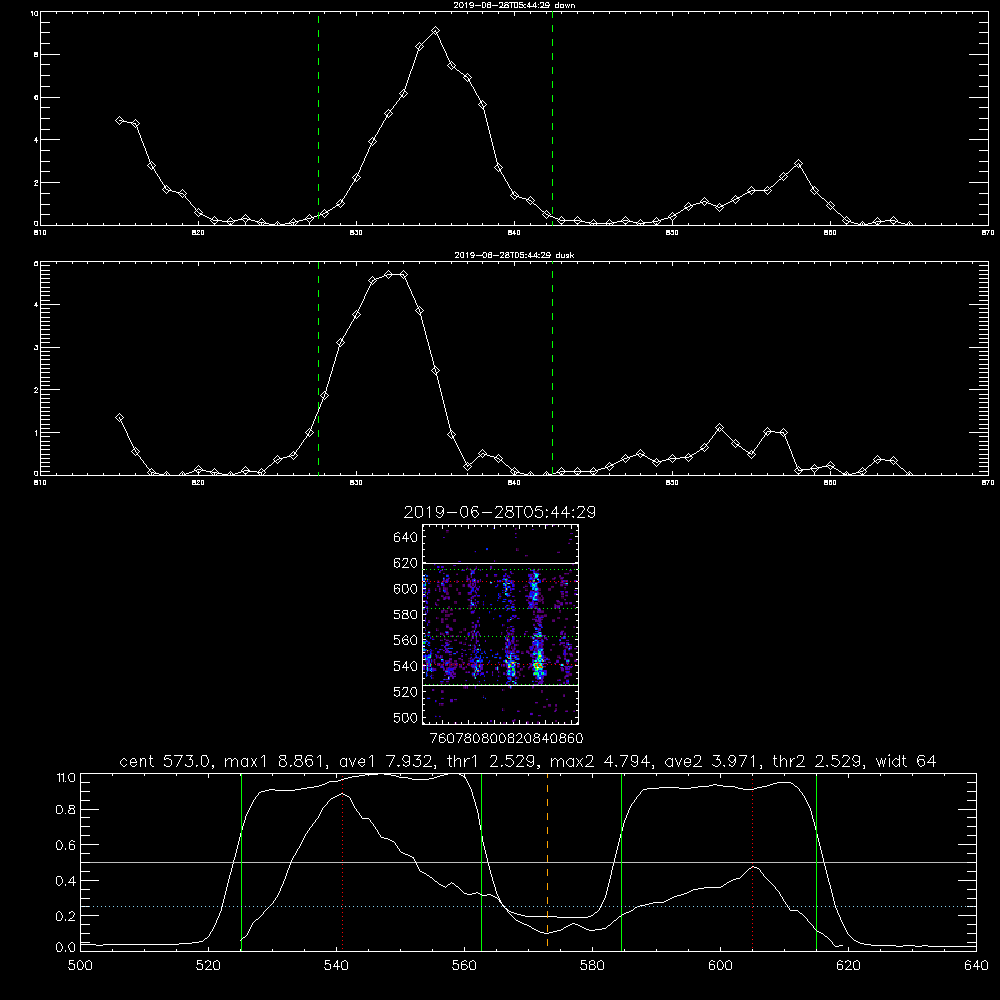Viewport: 1000px width, 1000px height.
Task: Click x-axis label 600 on bottom plot
Action: pos(720,966)
